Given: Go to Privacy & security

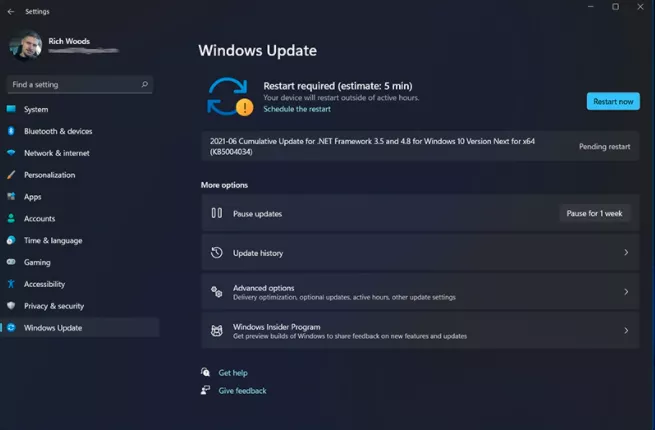Looking at the screenshot, I should 80,306.
